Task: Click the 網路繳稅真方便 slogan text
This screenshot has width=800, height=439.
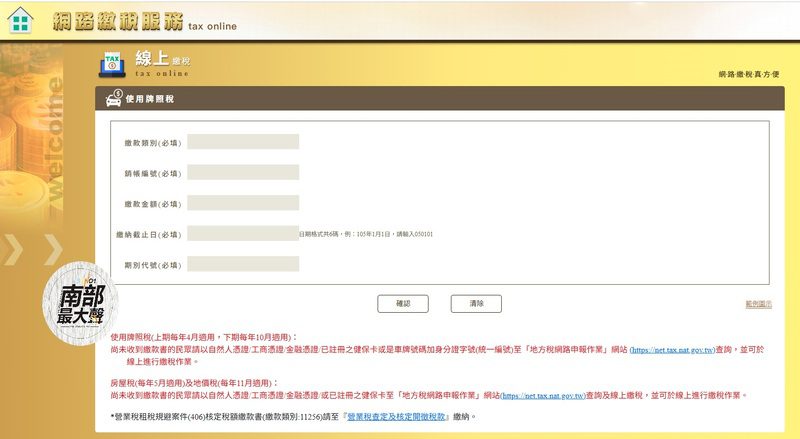Action: pos(748,75)
